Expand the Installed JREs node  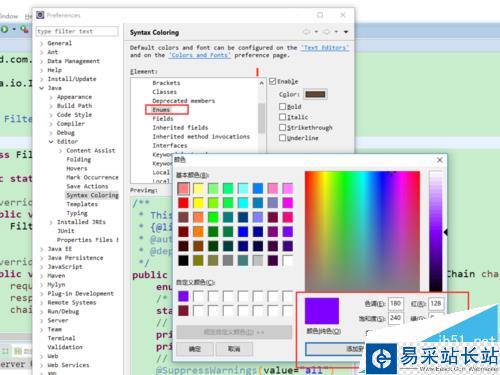[51, 222]
